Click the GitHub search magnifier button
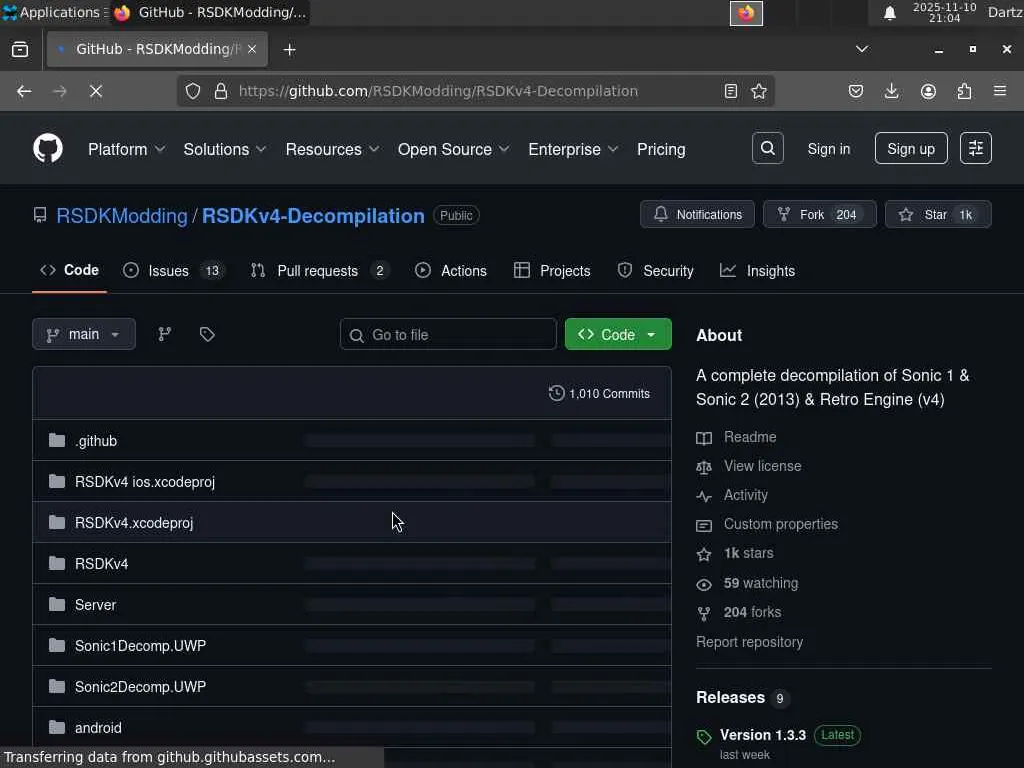 click(767, 148)
